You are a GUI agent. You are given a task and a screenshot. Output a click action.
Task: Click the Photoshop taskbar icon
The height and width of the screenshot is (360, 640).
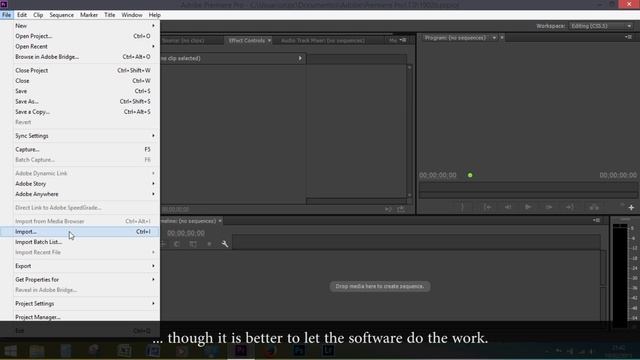[x=299, y=350]
